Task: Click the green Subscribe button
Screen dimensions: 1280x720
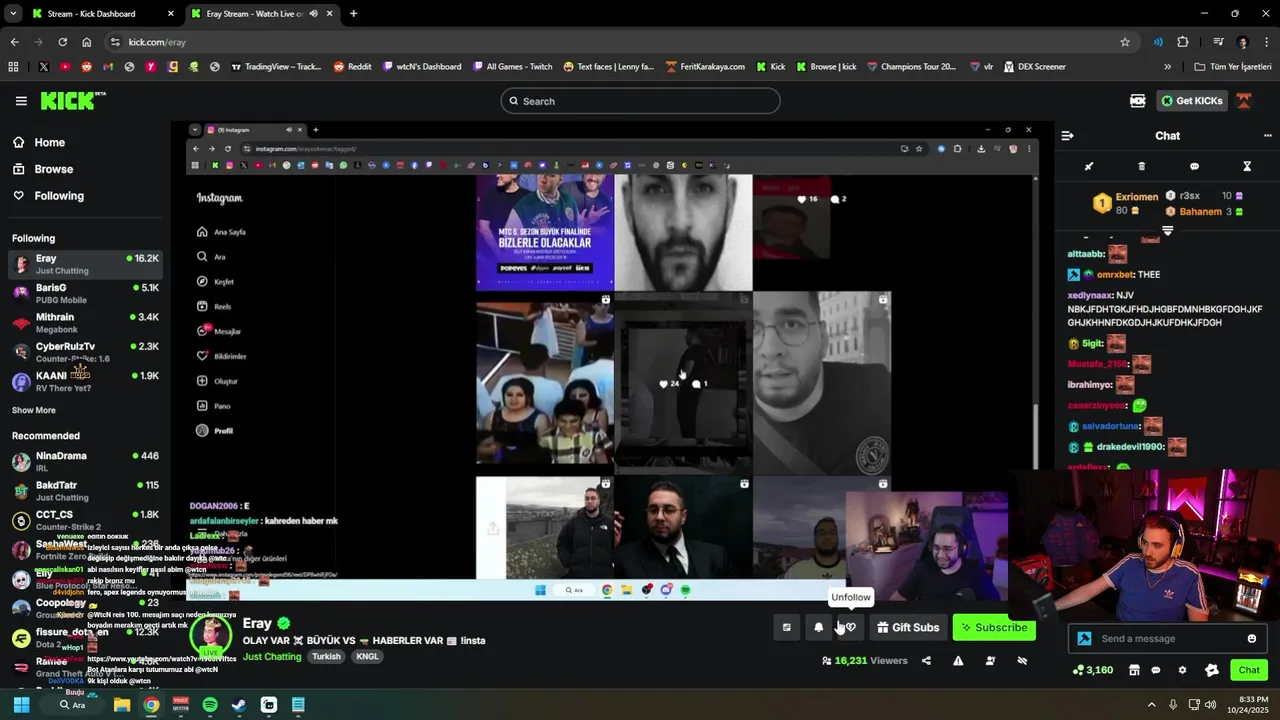Action: [994, 627]
